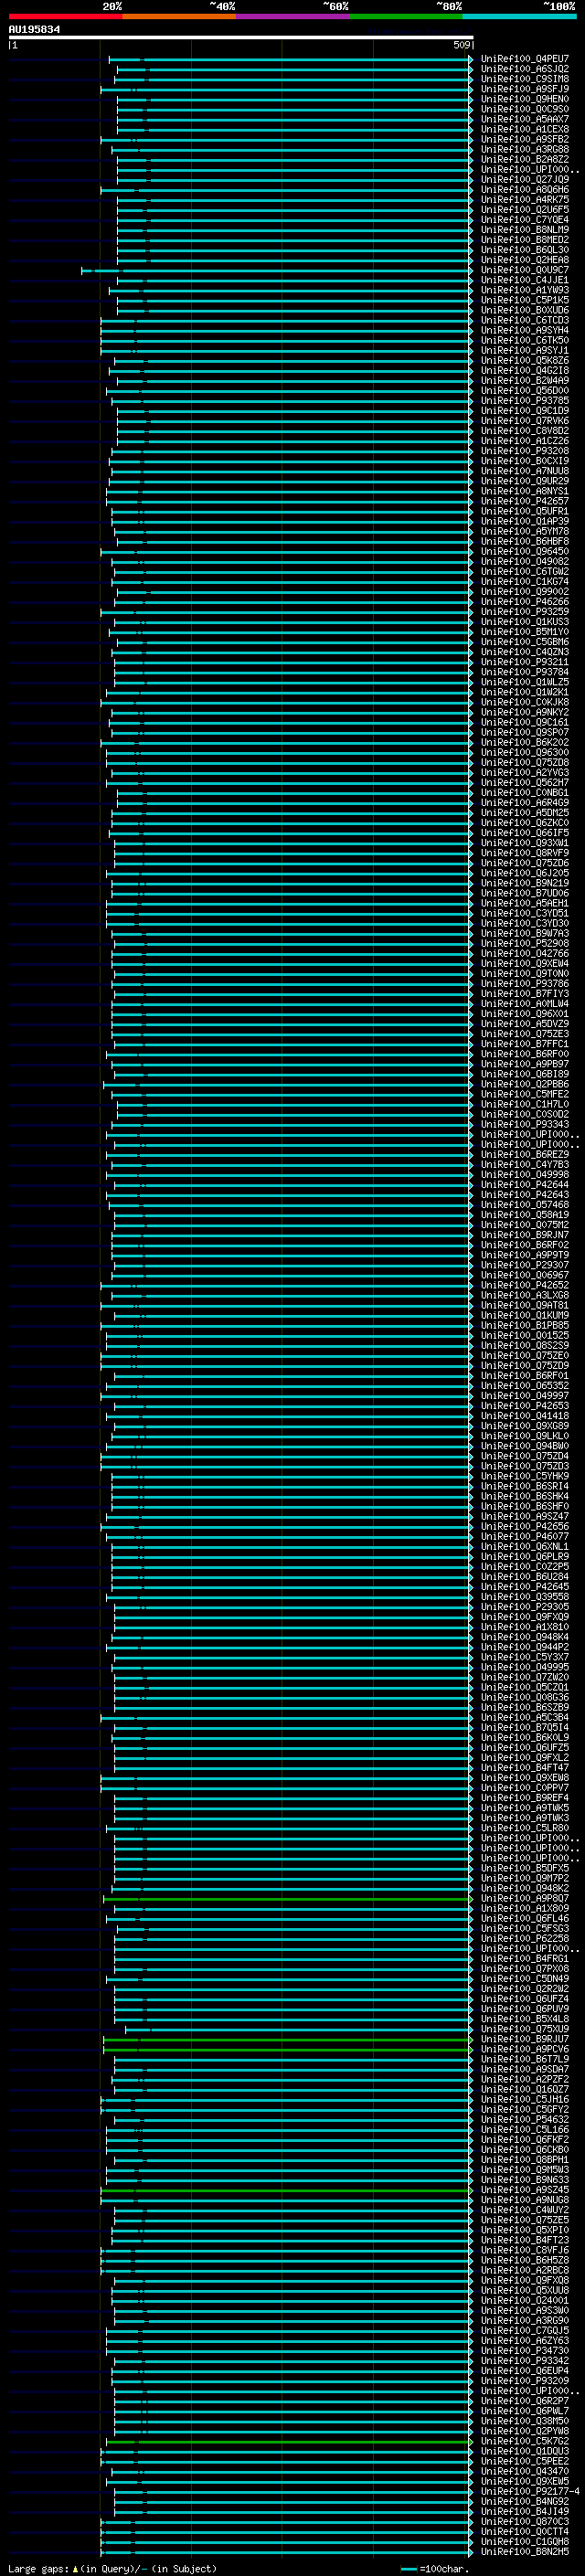This screenshot has width=585, height=2576.
Task: Select the UniRef100_O57468 label
Action: tap(525, 1205)
